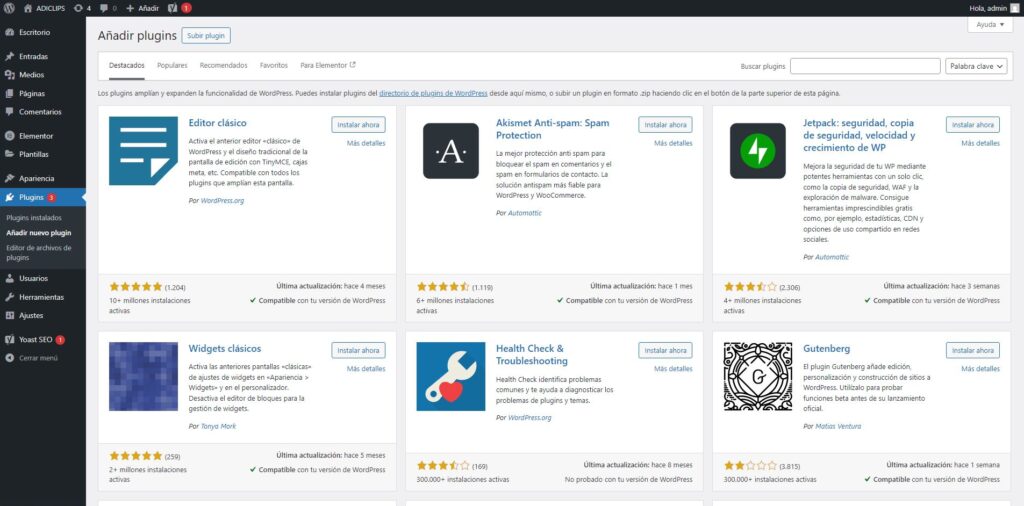Screen dimensions: 1024x506
Task: Click the Jetpack plugin icon
Action: click(x=758, y=151)
